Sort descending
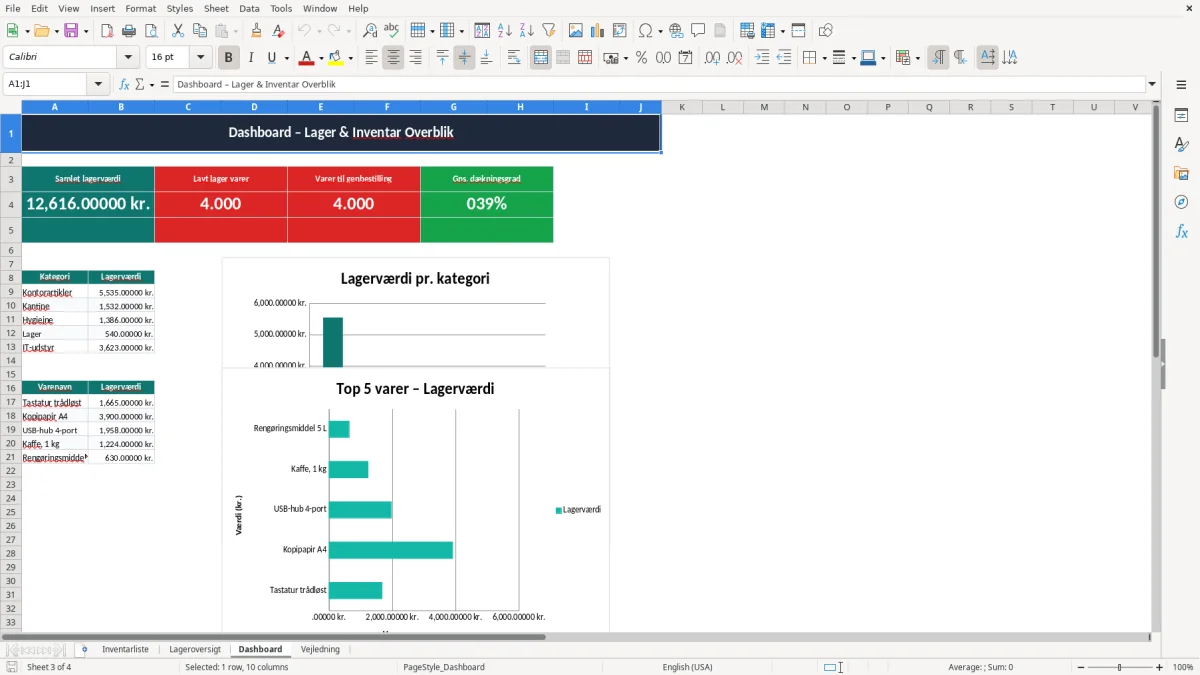 coord(527,31)
